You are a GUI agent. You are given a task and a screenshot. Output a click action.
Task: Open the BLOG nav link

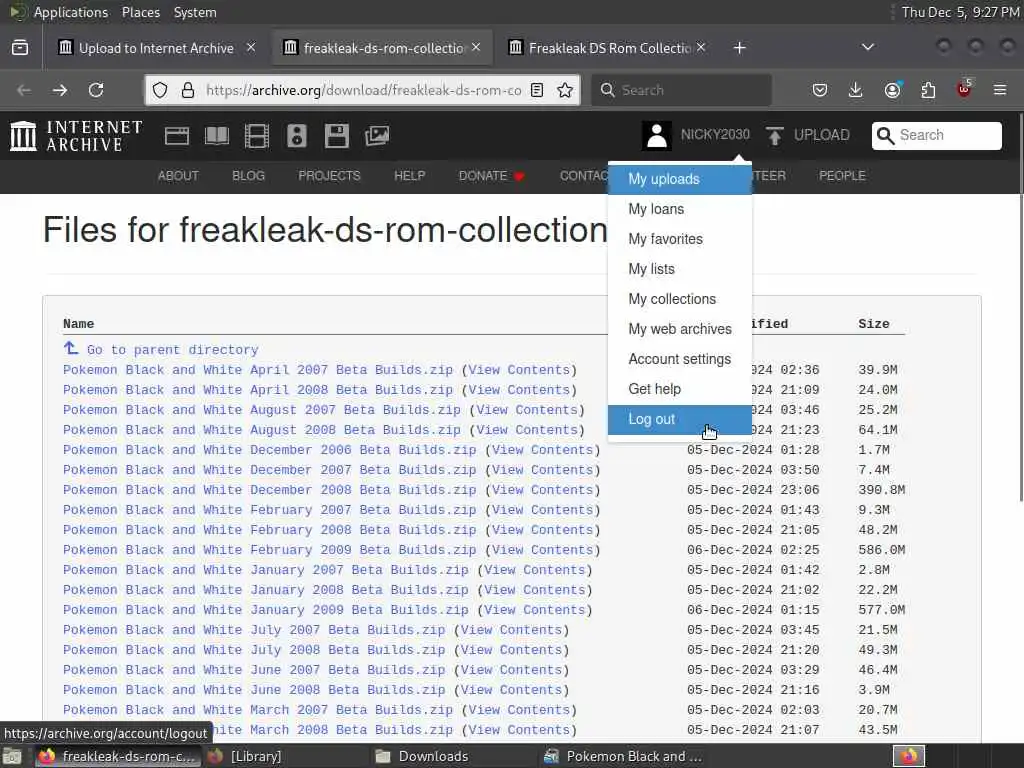[248, 176]
